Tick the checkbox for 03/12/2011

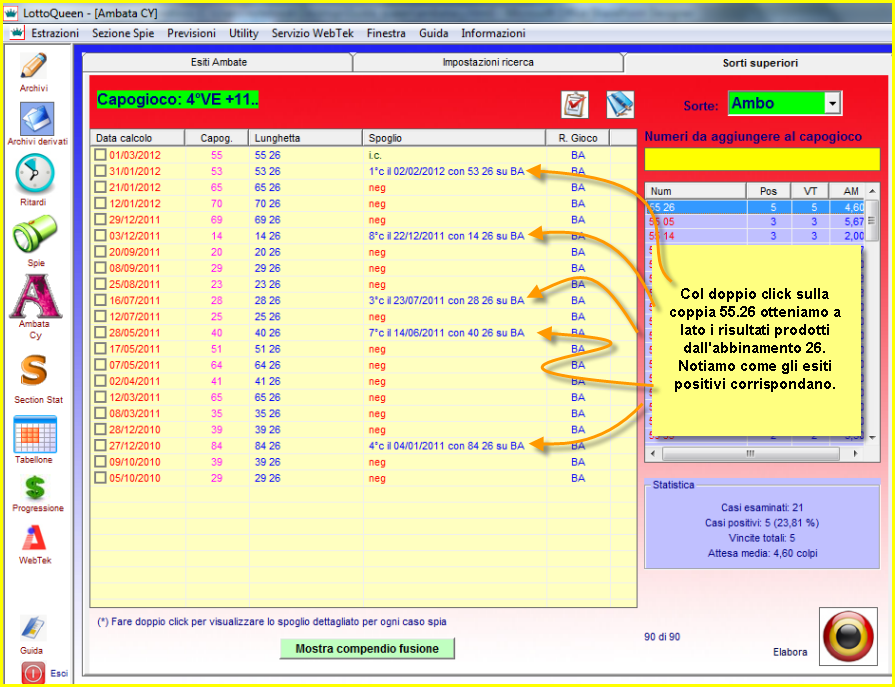pyautogui.click(x=100, y=235)
